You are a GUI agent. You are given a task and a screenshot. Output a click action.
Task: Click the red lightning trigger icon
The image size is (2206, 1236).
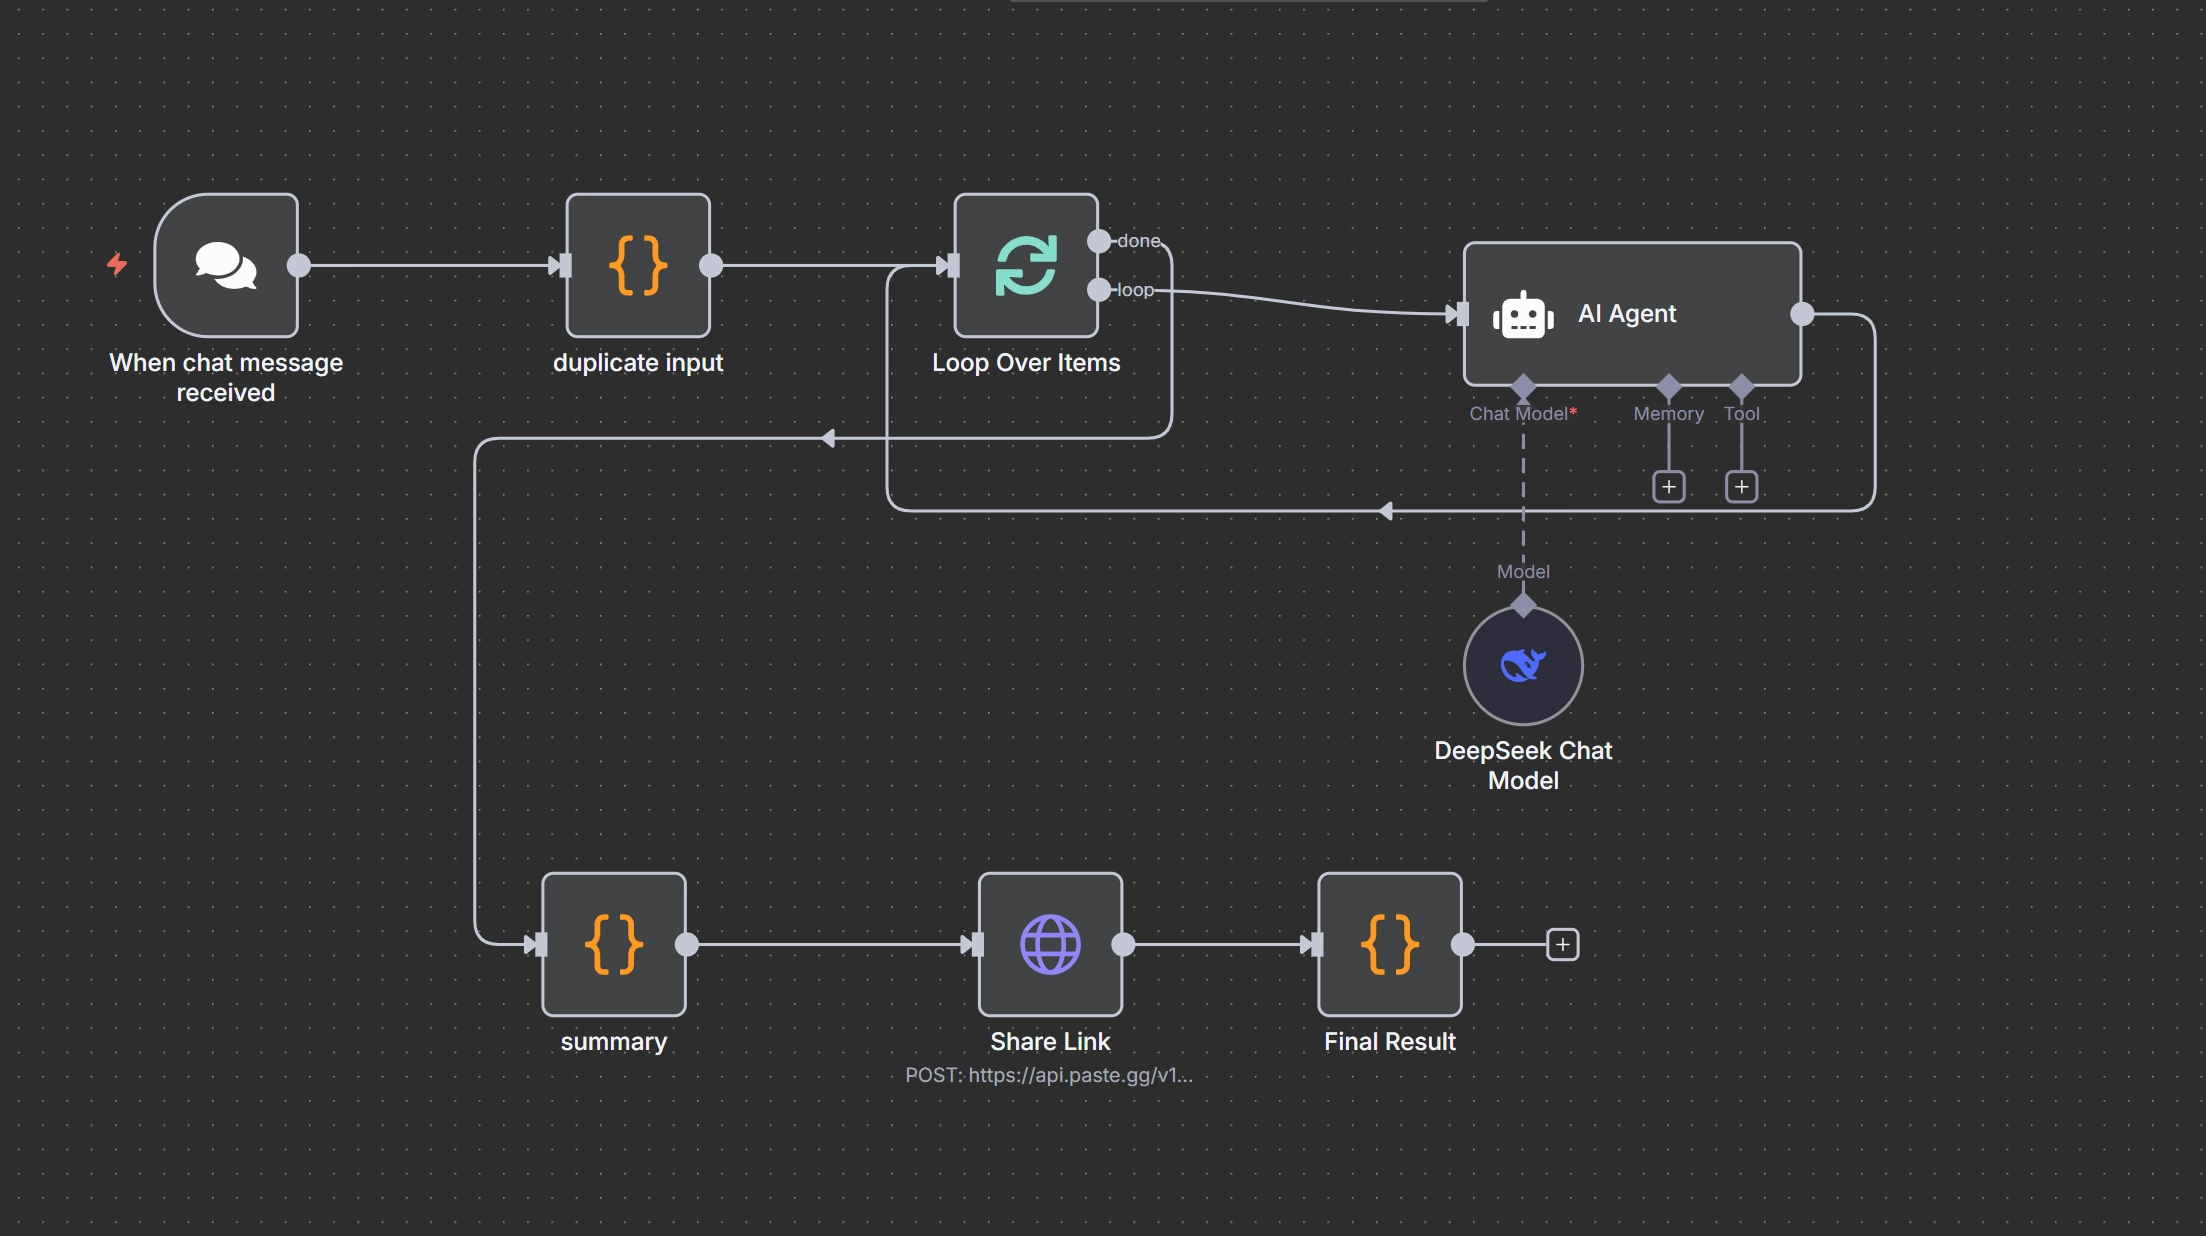(x=117, y=264)
